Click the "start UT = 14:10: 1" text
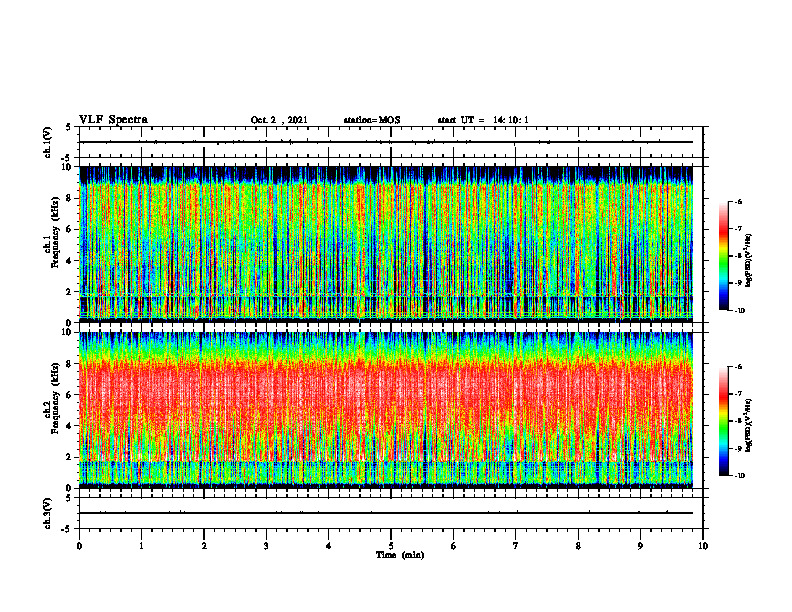 [483, 120]
